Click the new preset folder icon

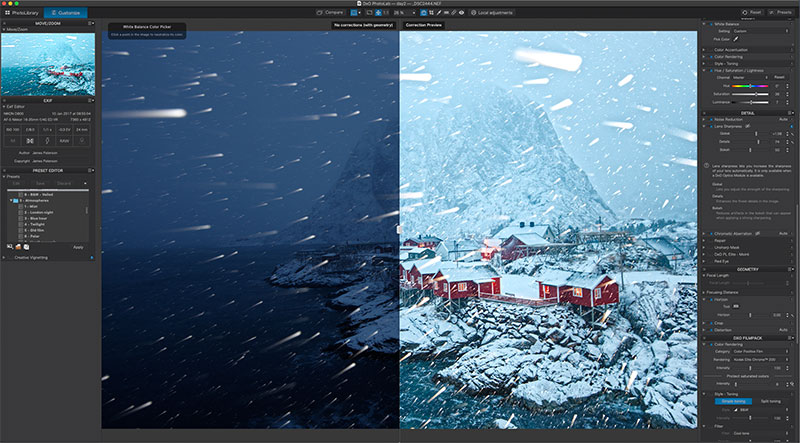18,247
